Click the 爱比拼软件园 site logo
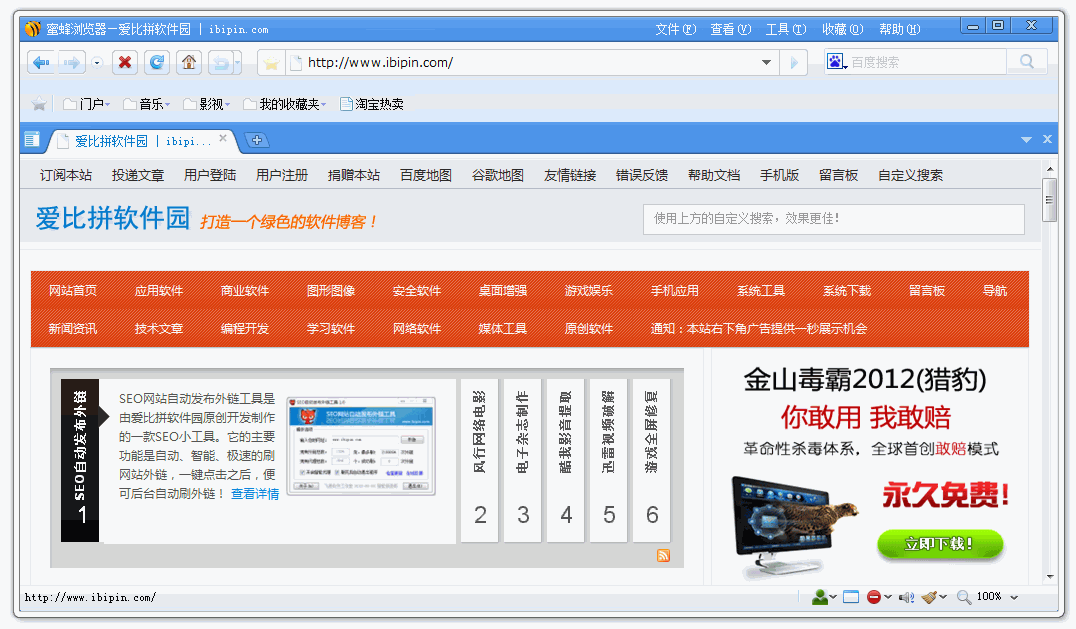 (113, 218)
